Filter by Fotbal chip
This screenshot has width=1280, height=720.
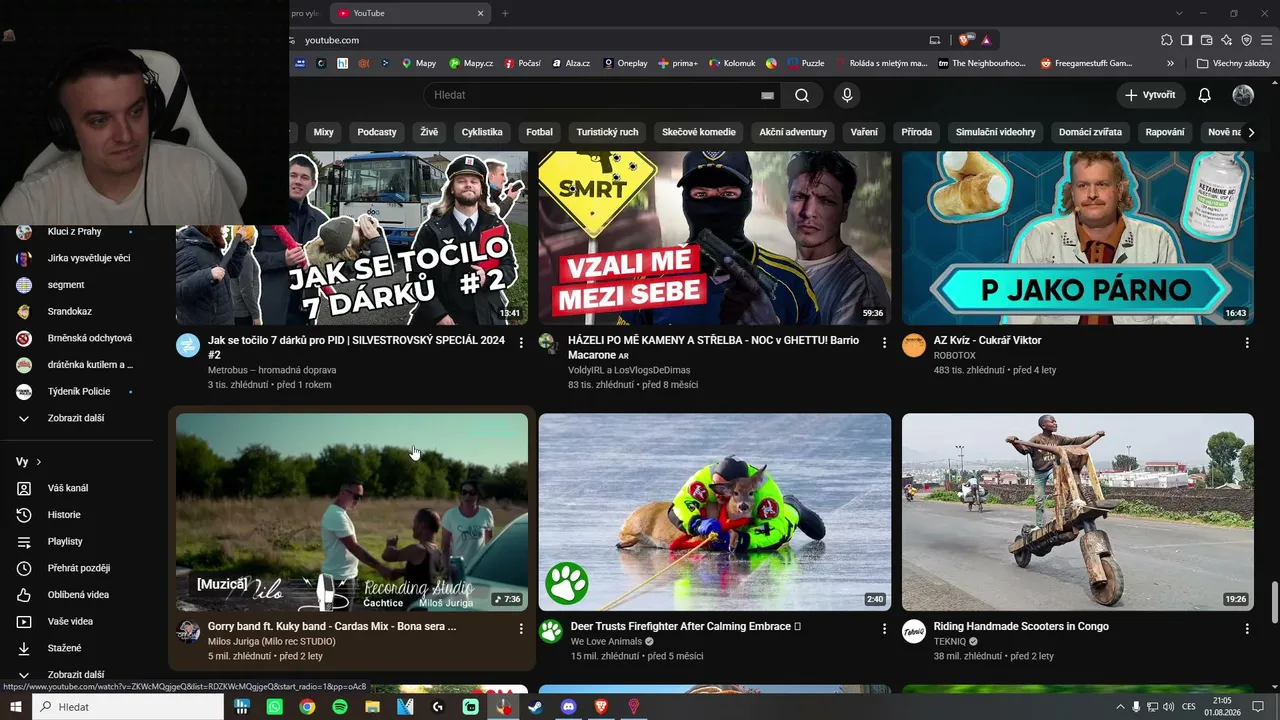pos(539,132)
